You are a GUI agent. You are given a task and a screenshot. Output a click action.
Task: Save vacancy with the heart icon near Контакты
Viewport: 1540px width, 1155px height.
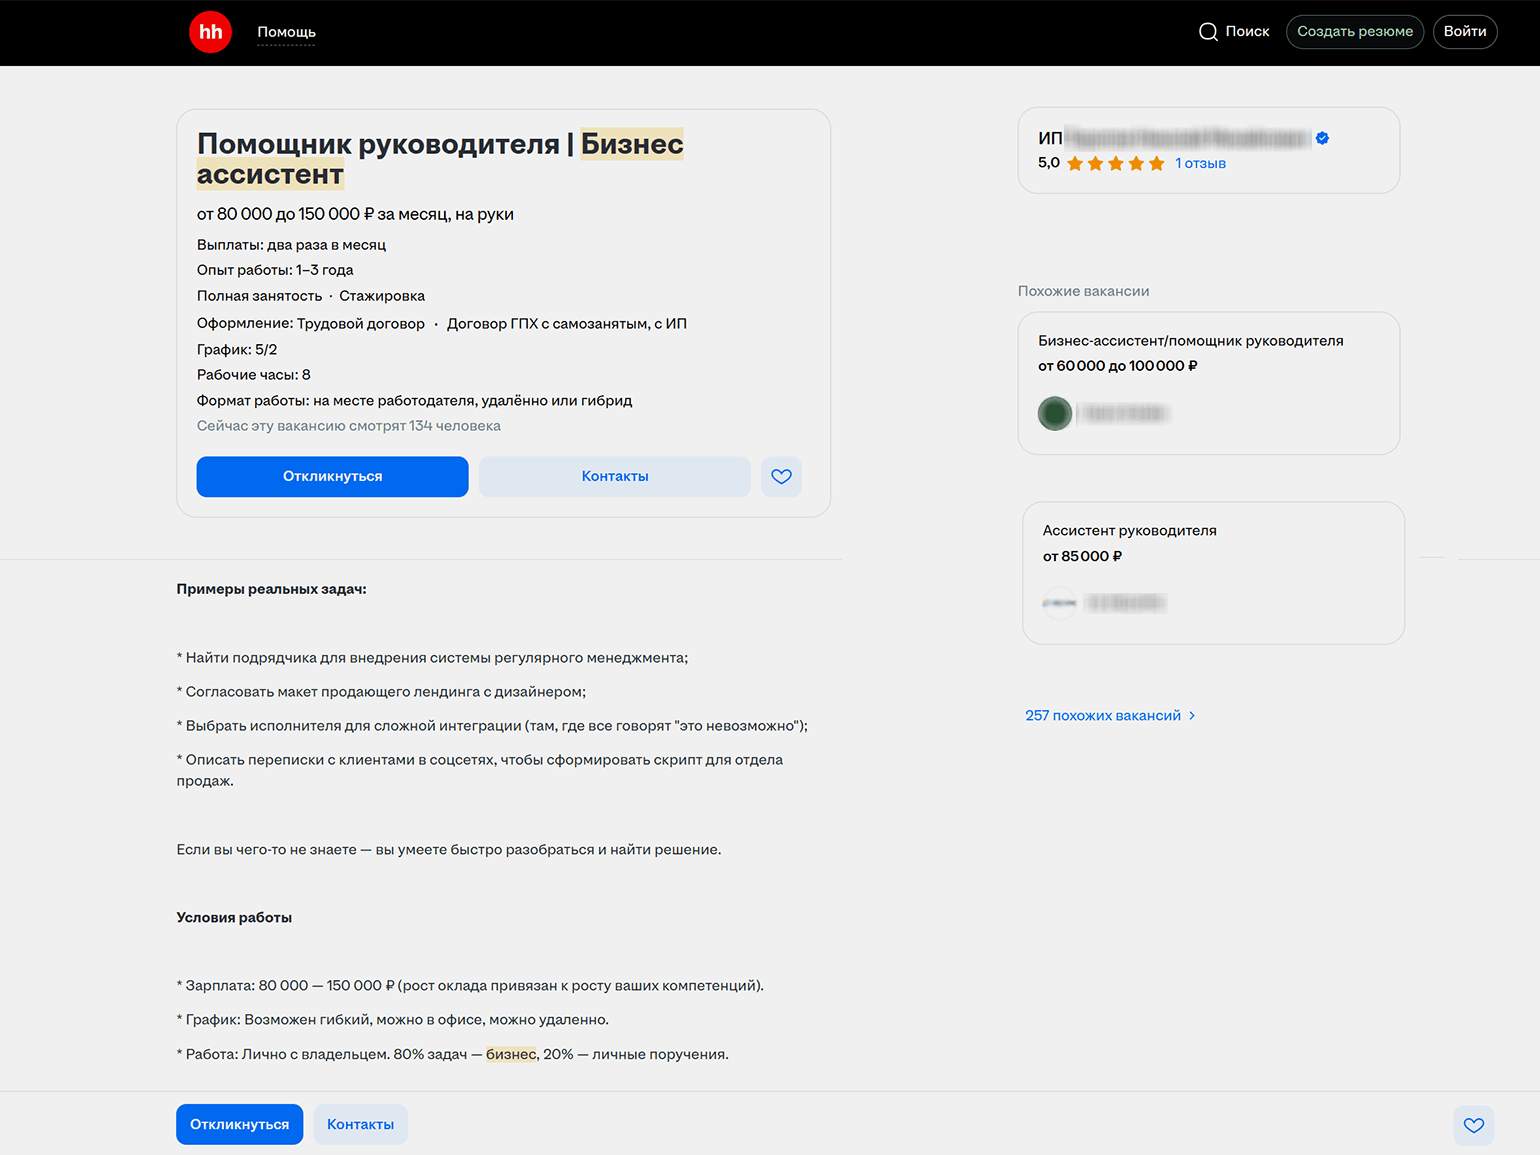(781, 477)
